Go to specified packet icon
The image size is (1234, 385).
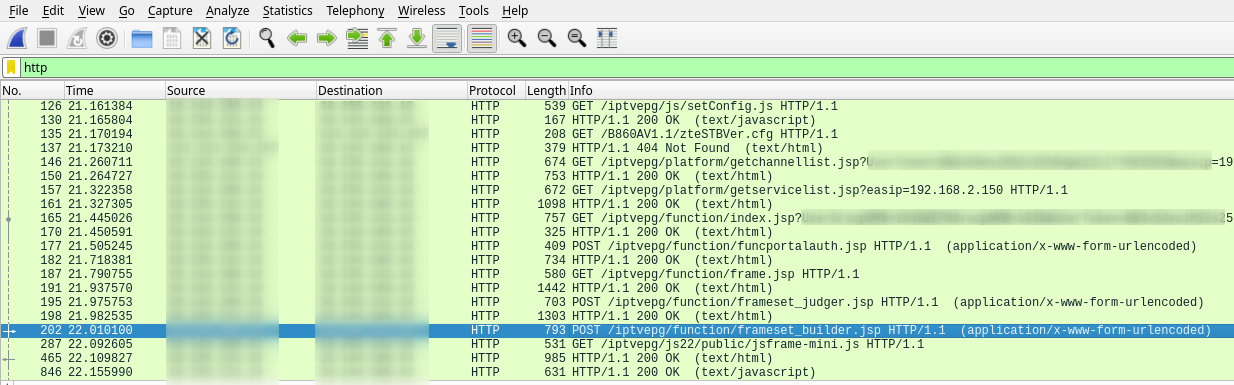click(x=357, y=38)
